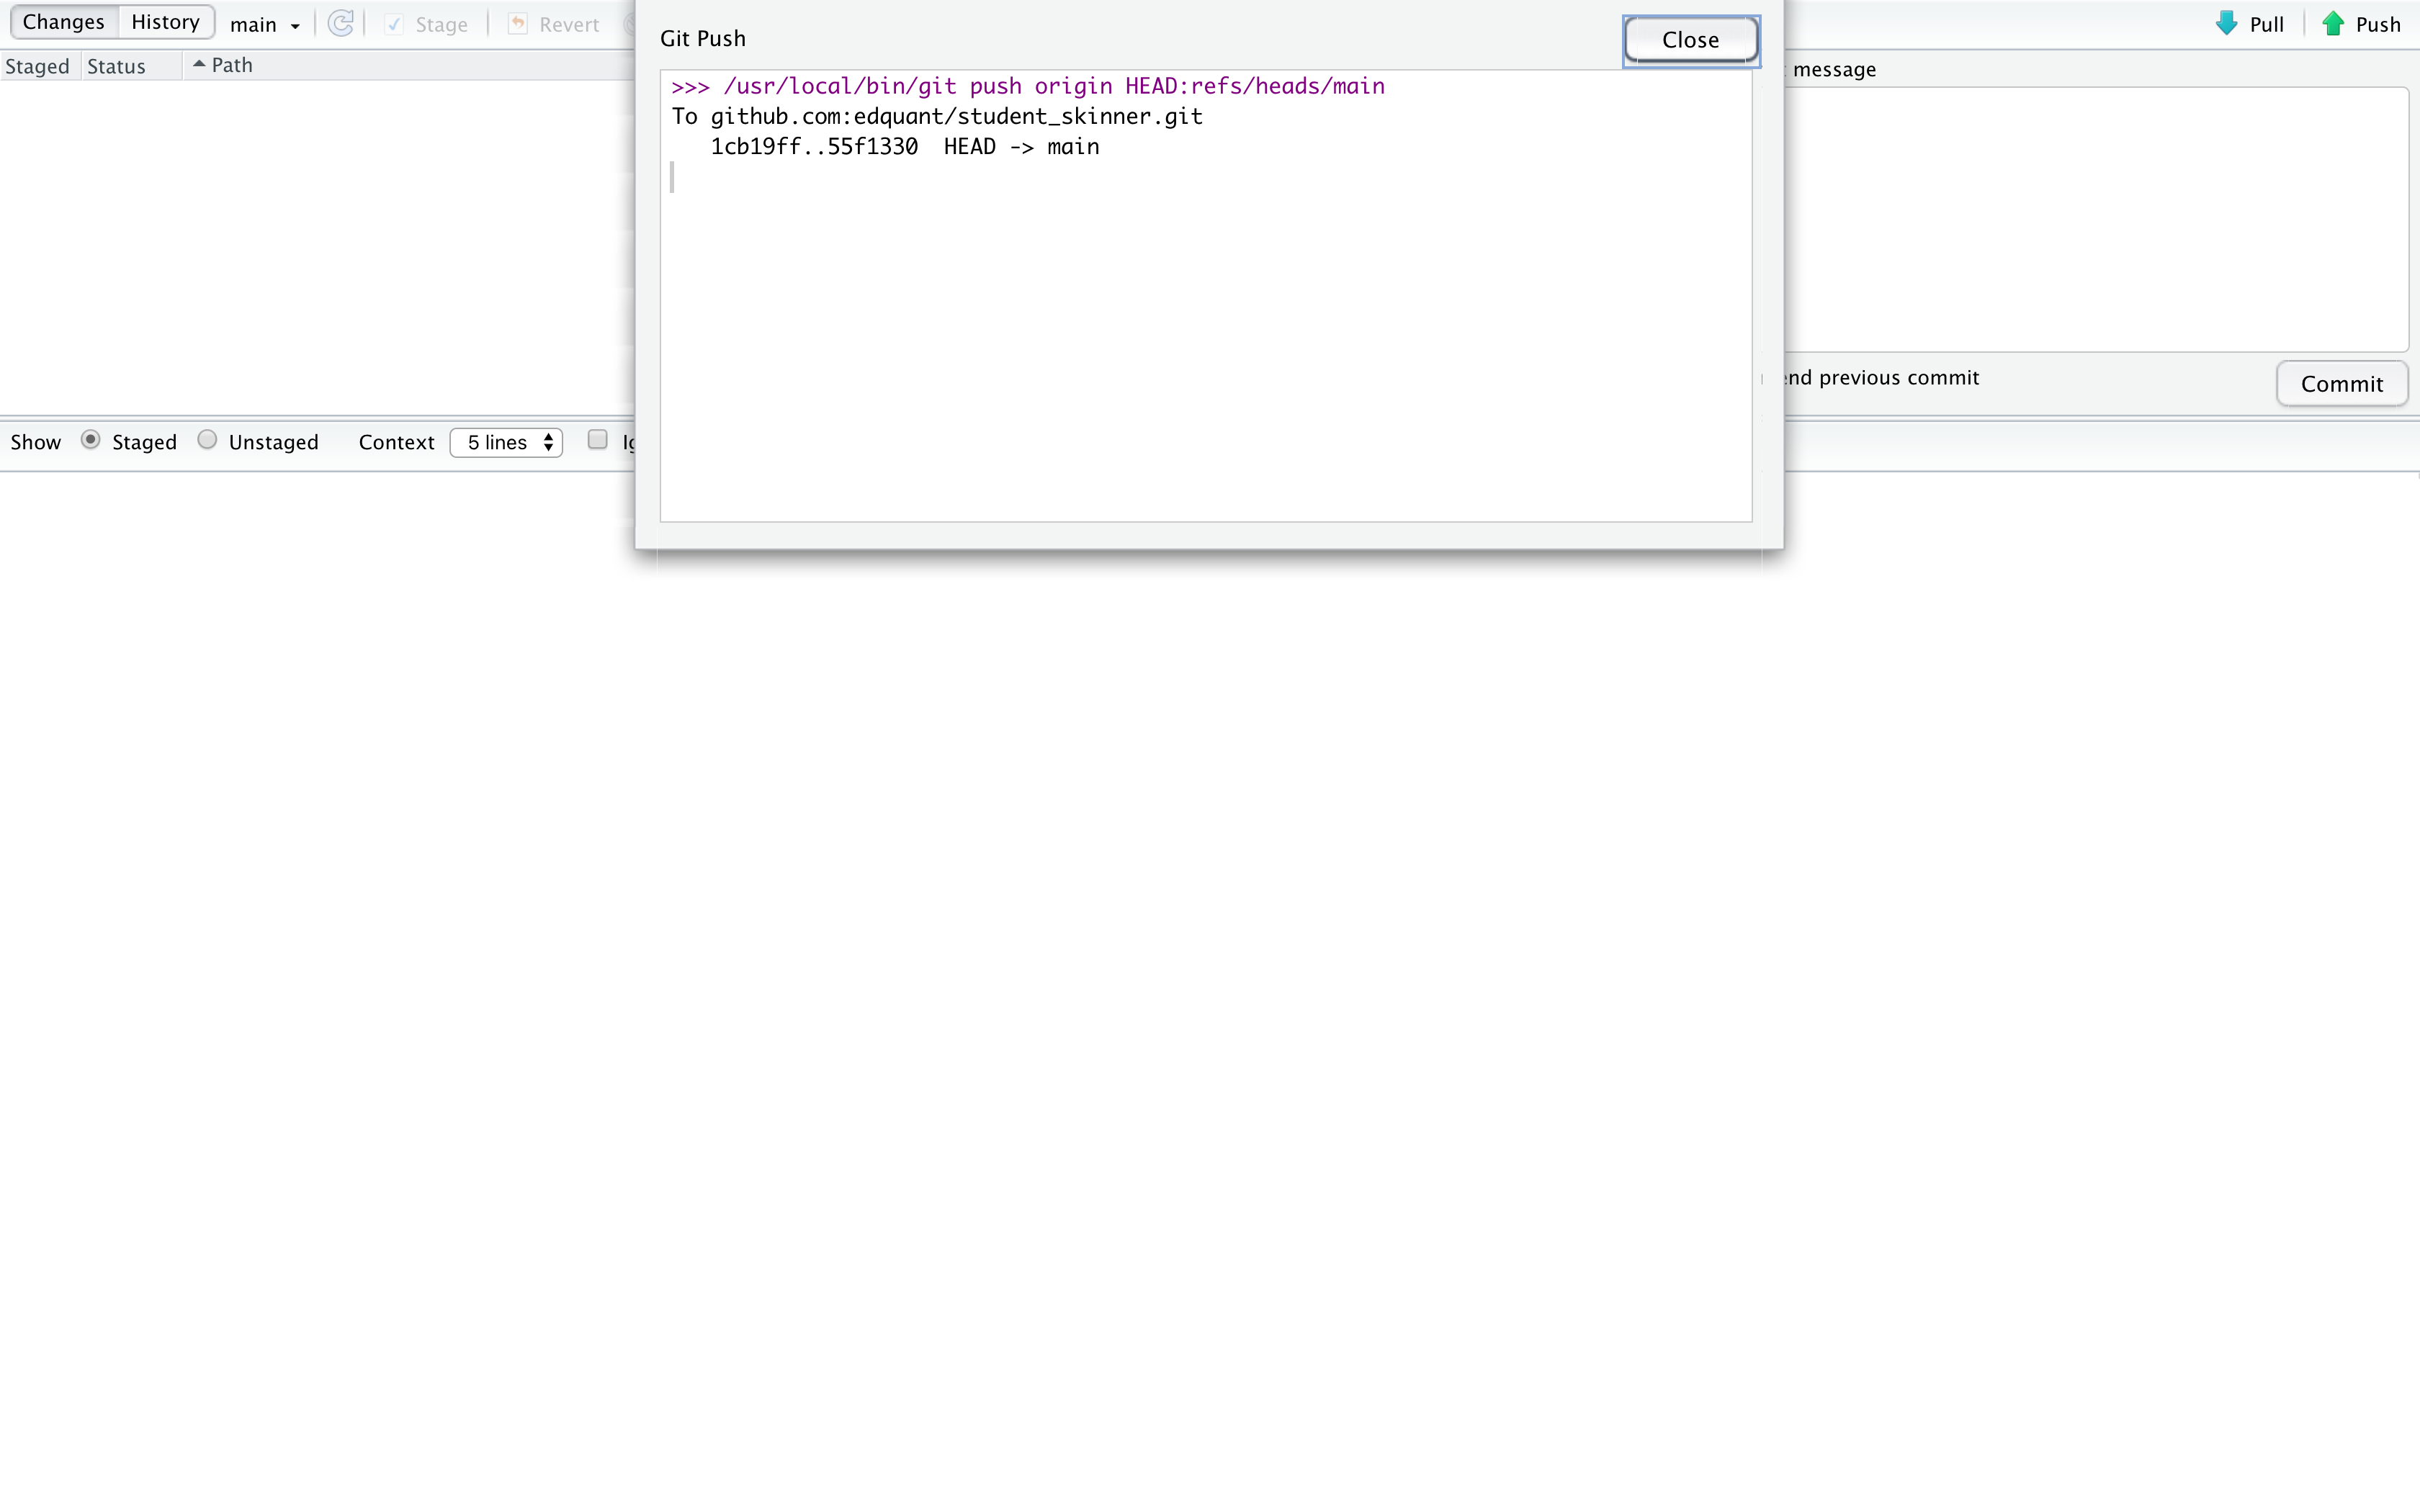Sort by the Staged column header
This screenshot has width=2420, height=1512.
pyautogui.click(x=38, y=66)
